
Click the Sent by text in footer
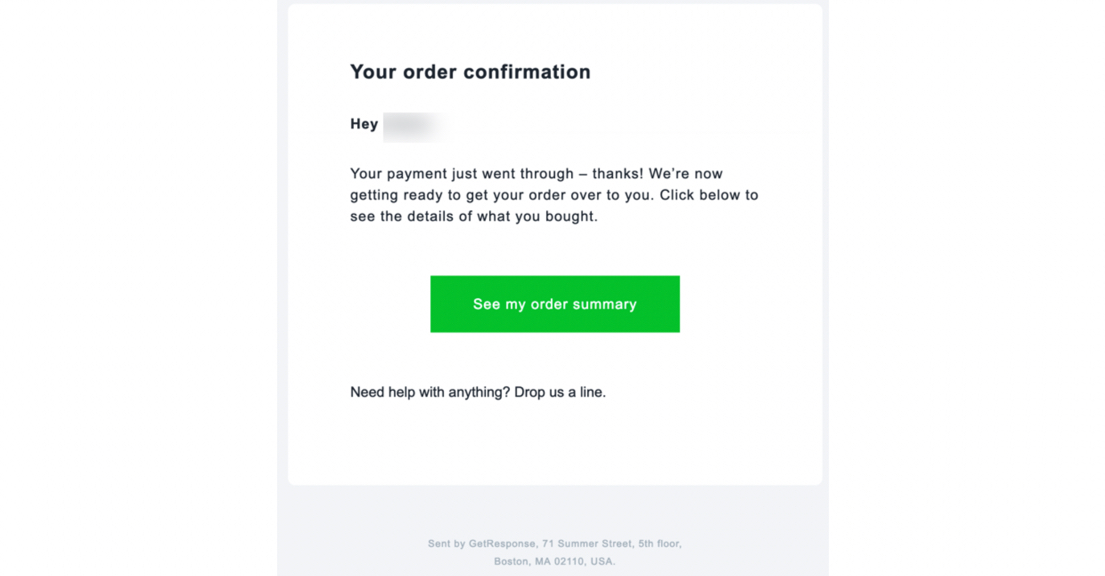point(447,544)
